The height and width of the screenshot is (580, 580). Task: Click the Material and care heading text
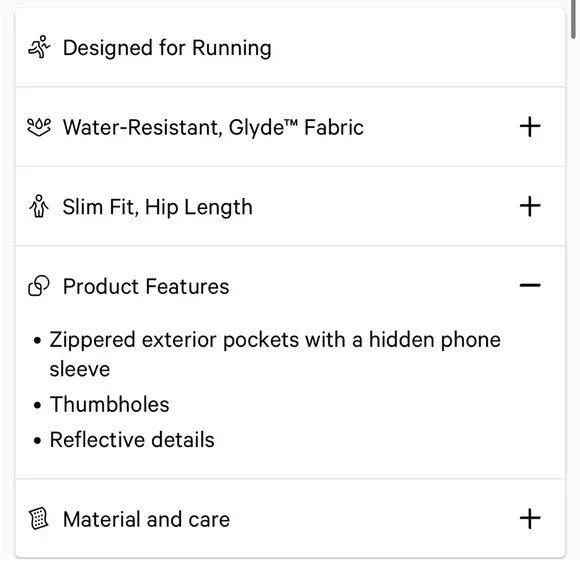coord(146,519)
